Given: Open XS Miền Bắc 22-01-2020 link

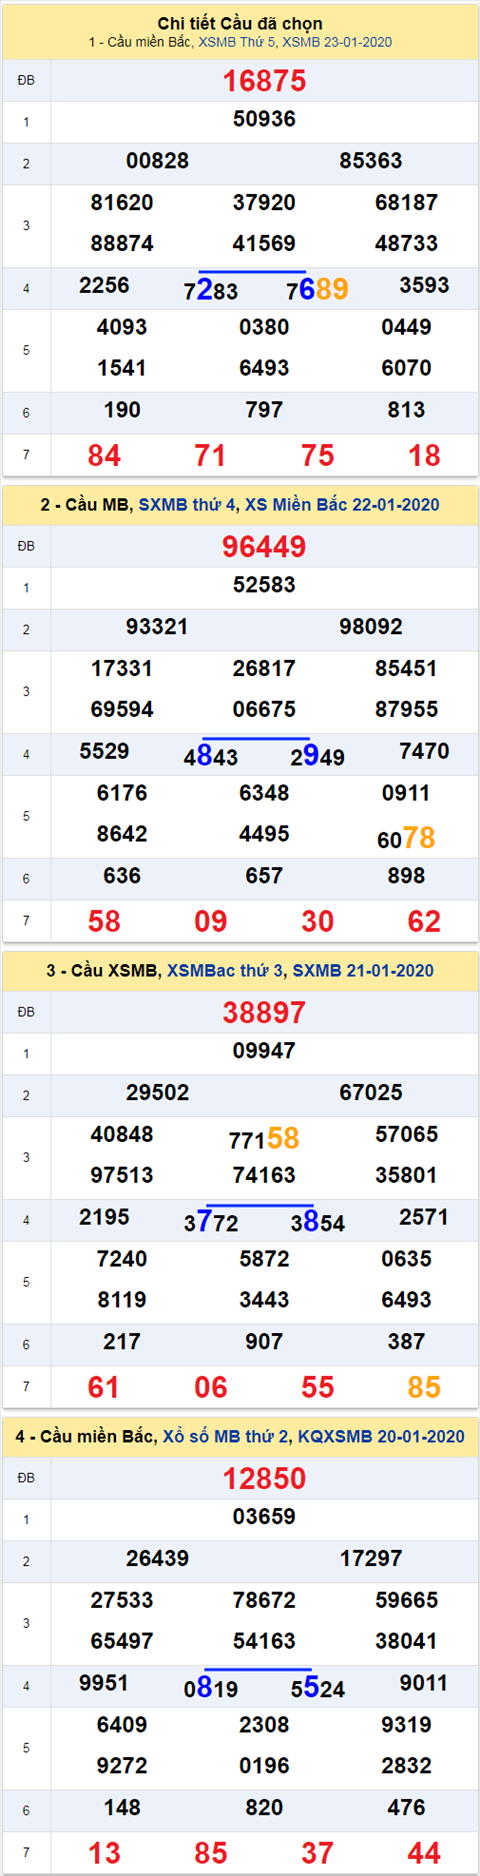Looking at the screenshot, I should click(x=342, y=505).
